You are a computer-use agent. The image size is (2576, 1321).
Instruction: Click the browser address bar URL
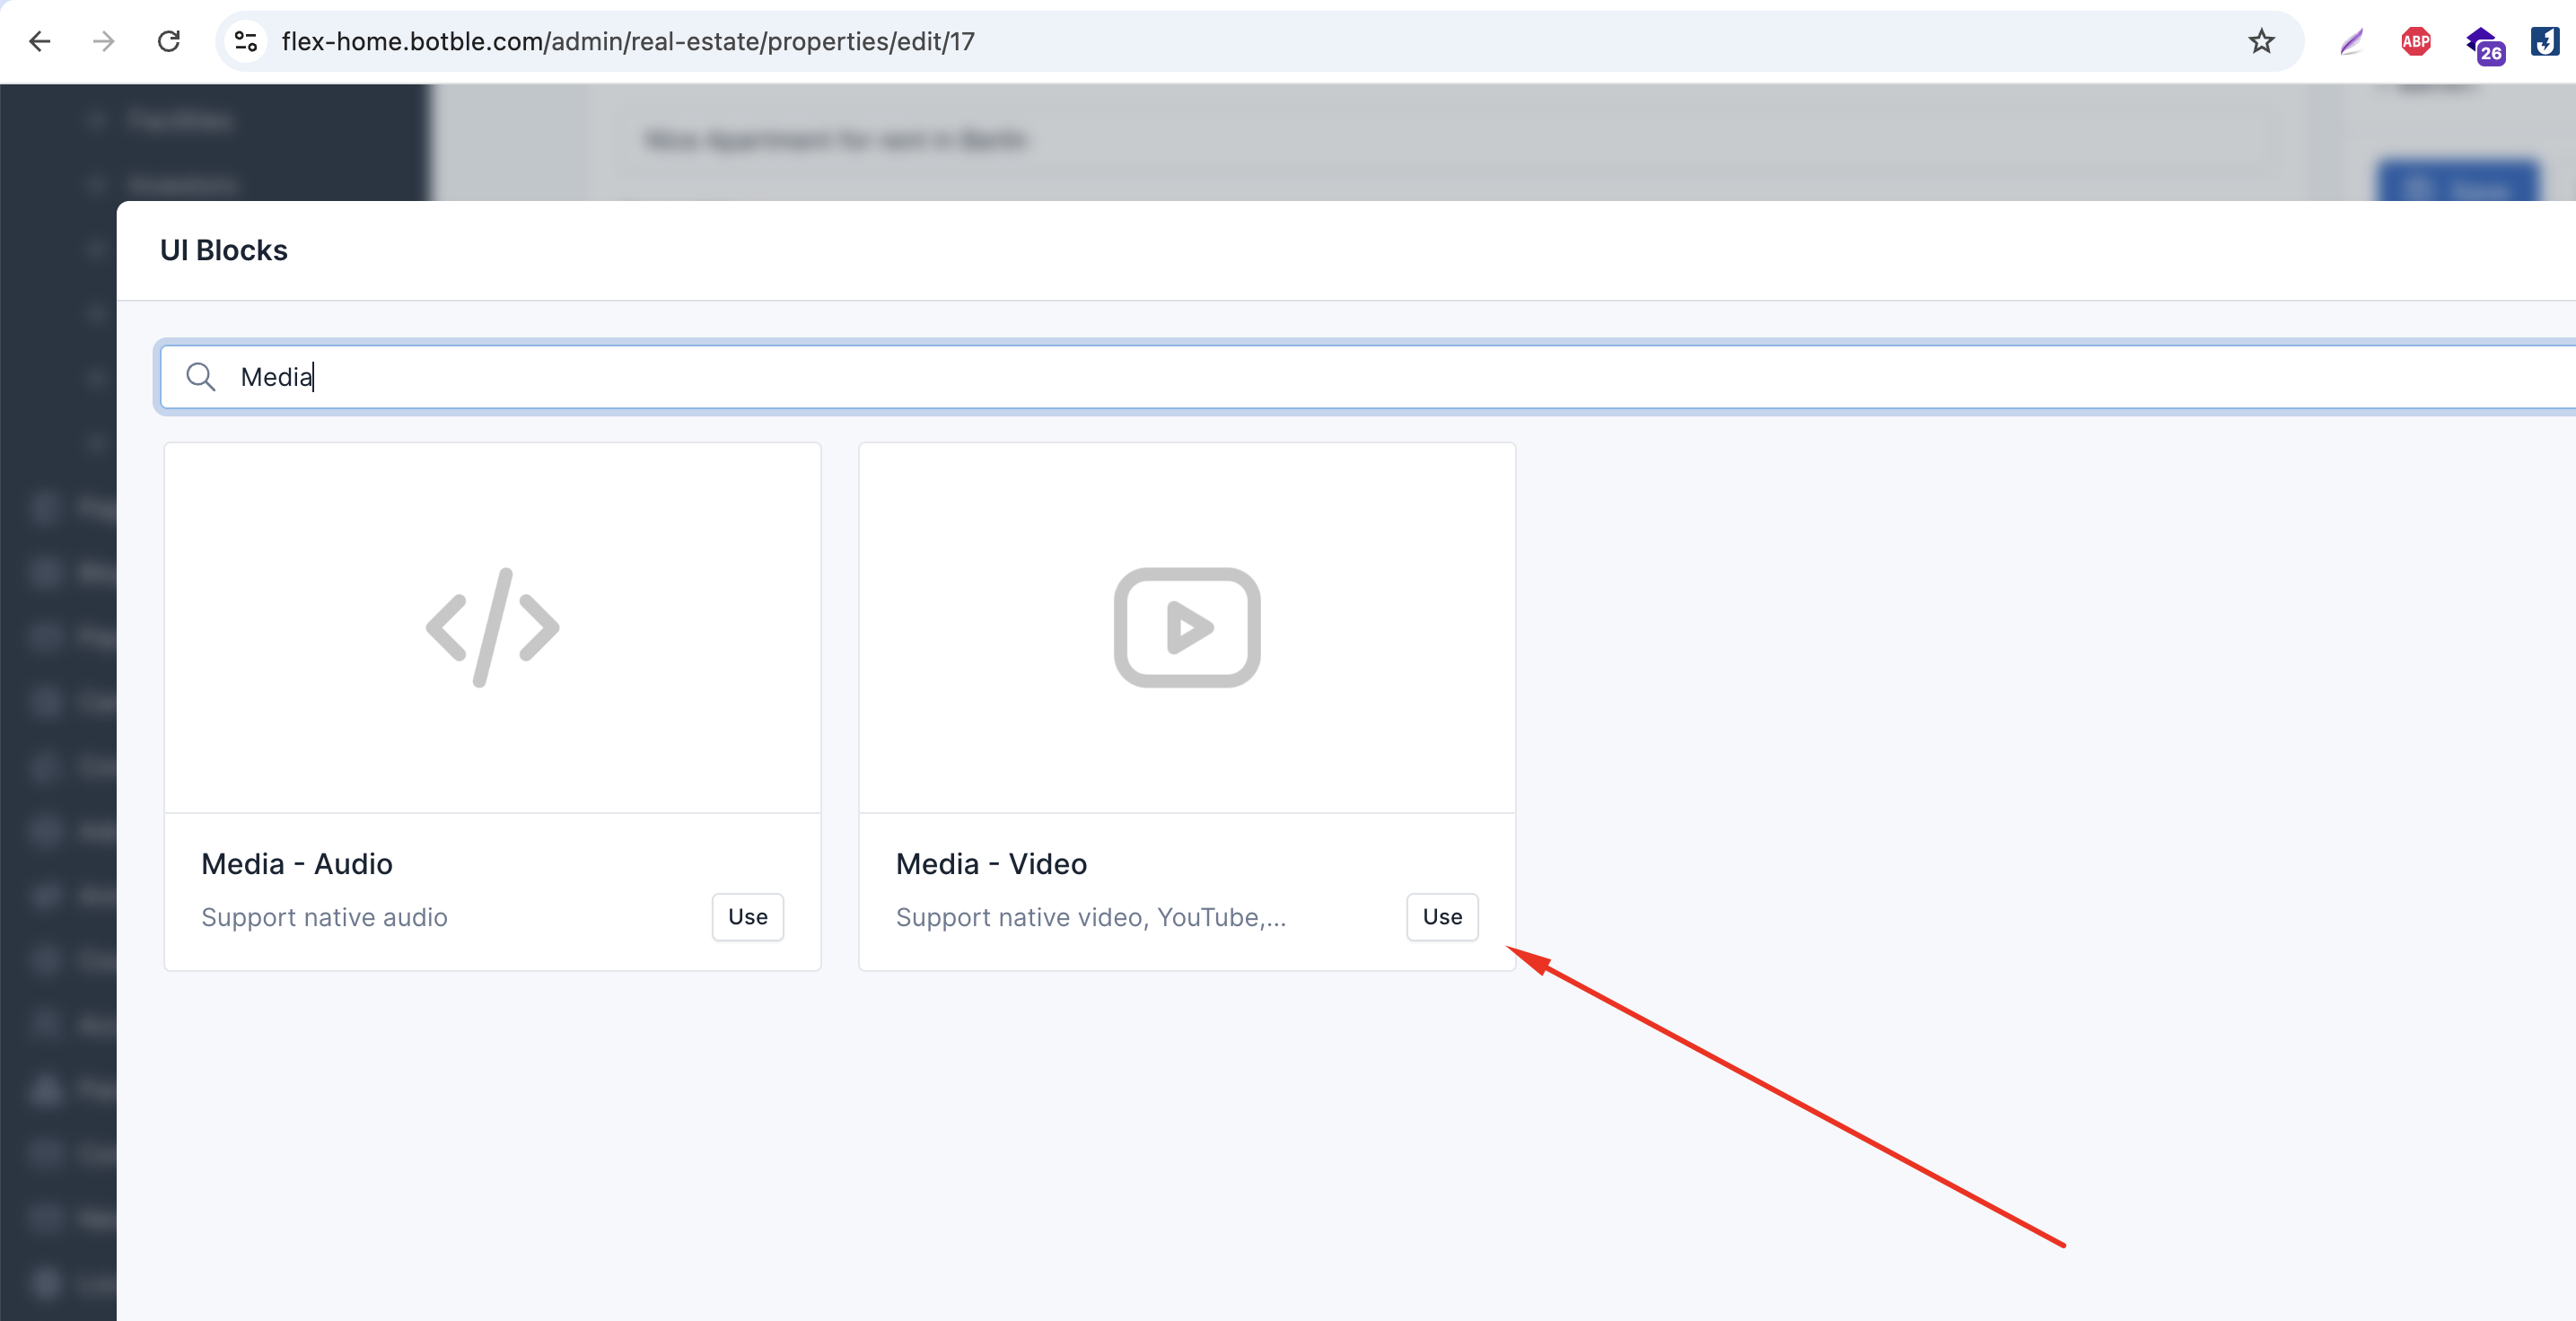[x=627, y=41]
